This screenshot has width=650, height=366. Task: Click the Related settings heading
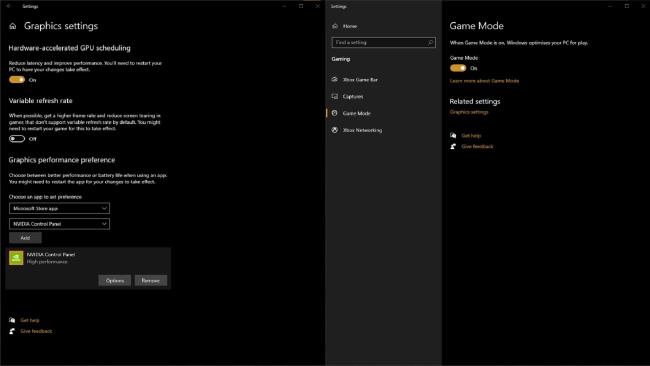pyautogui.click(x=475, y=102)
